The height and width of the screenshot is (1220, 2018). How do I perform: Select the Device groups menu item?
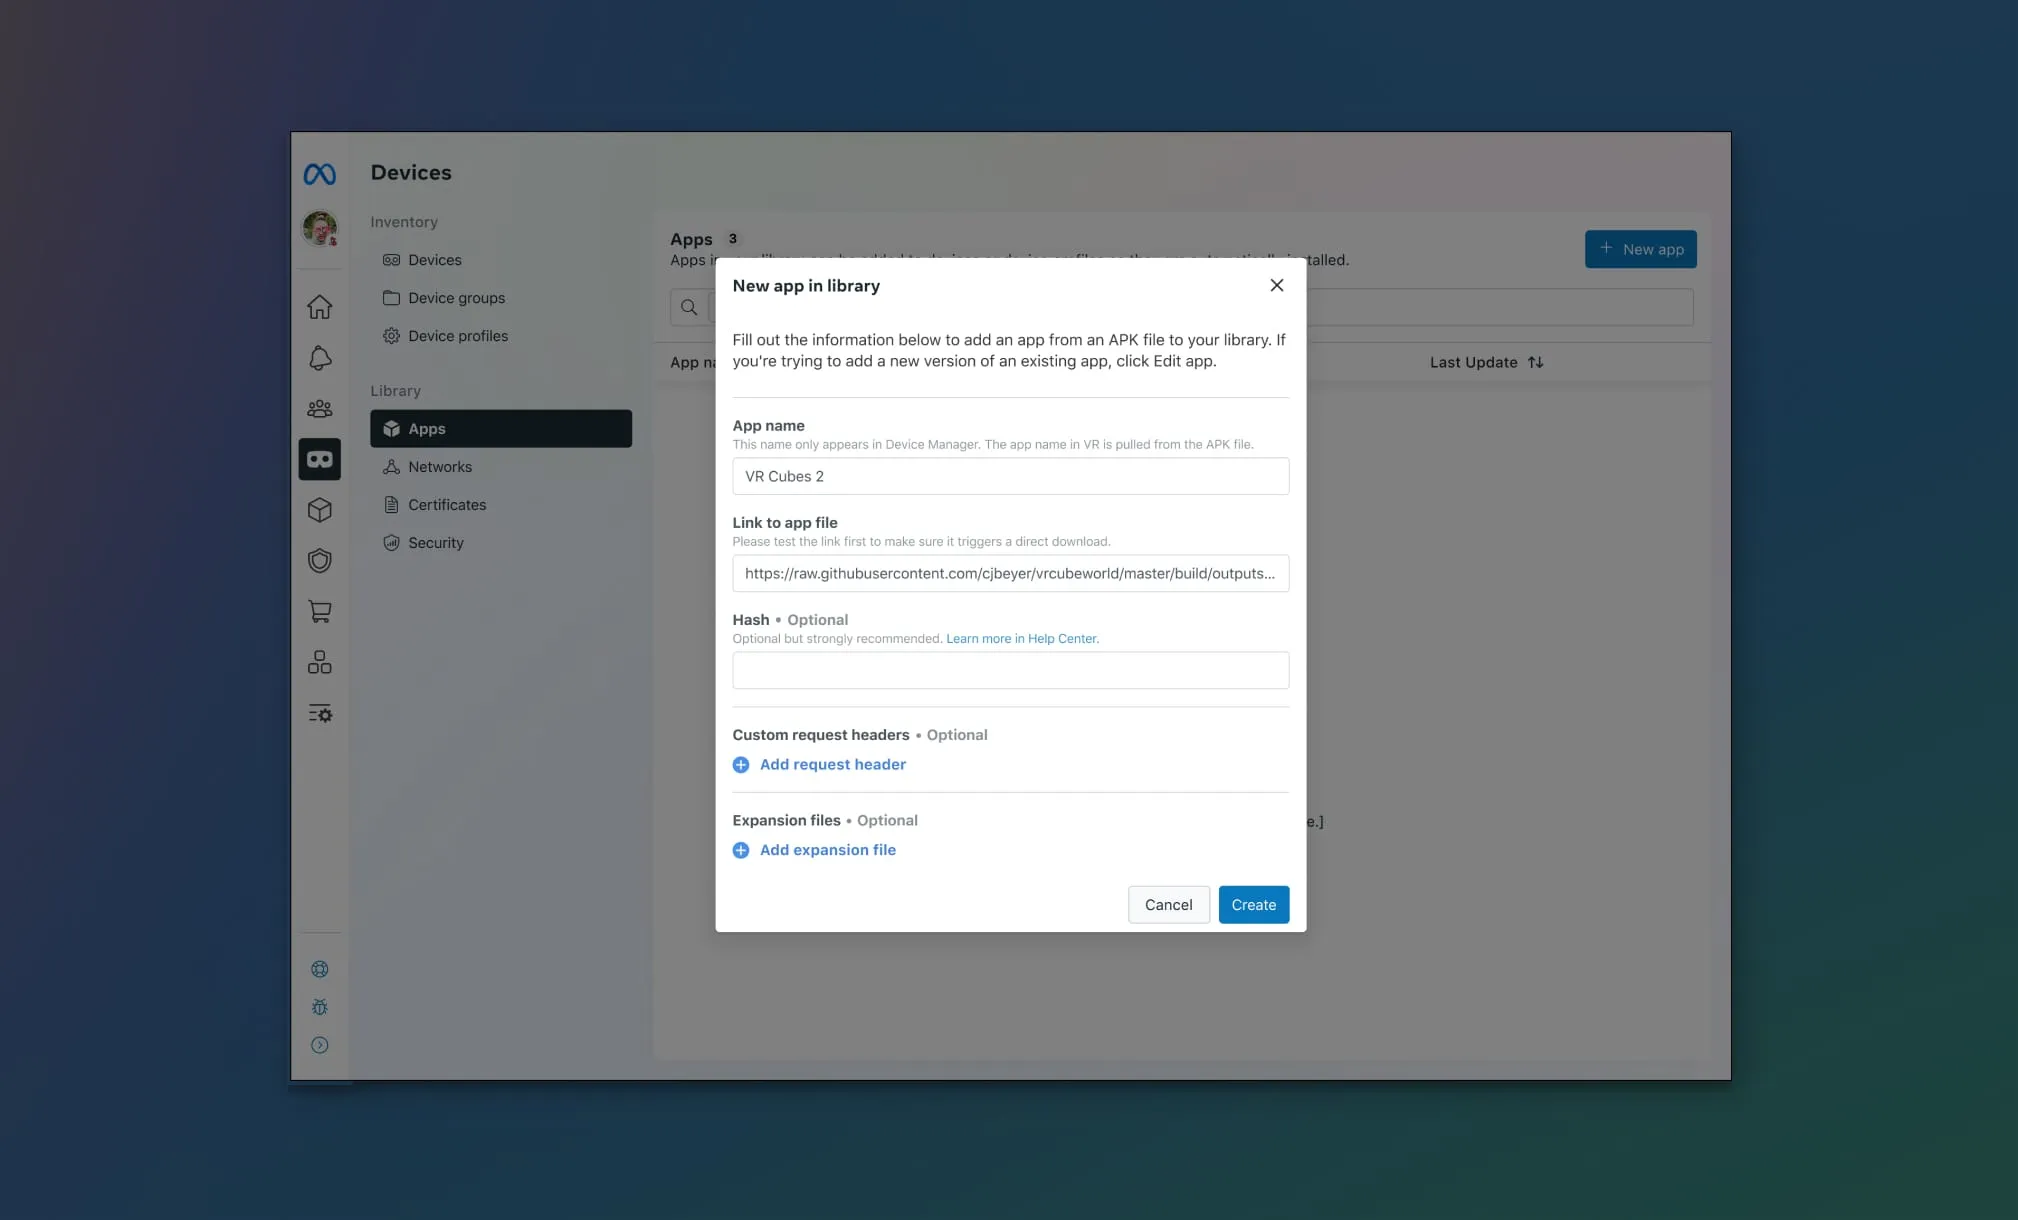[x=455, y=299]
